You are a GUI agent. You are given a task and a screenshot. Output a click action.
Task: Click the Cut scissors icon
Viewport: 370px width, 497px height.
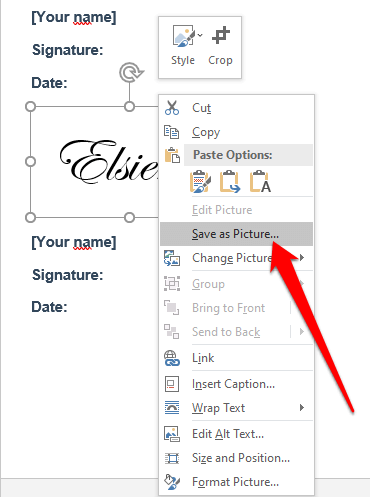(172, 108)
